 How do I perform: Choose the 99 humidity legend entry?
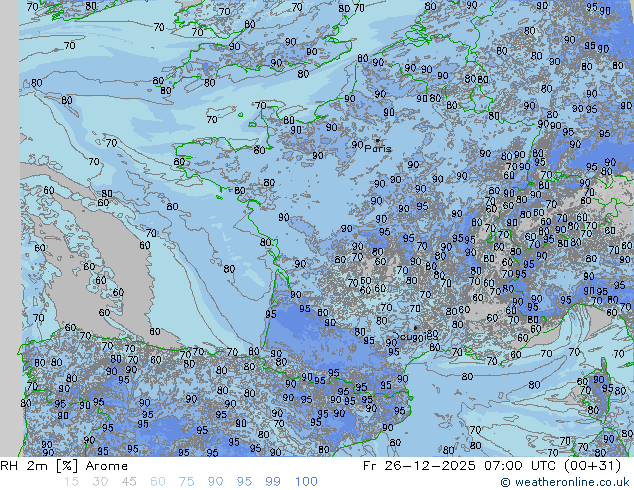tap(273, 482)
